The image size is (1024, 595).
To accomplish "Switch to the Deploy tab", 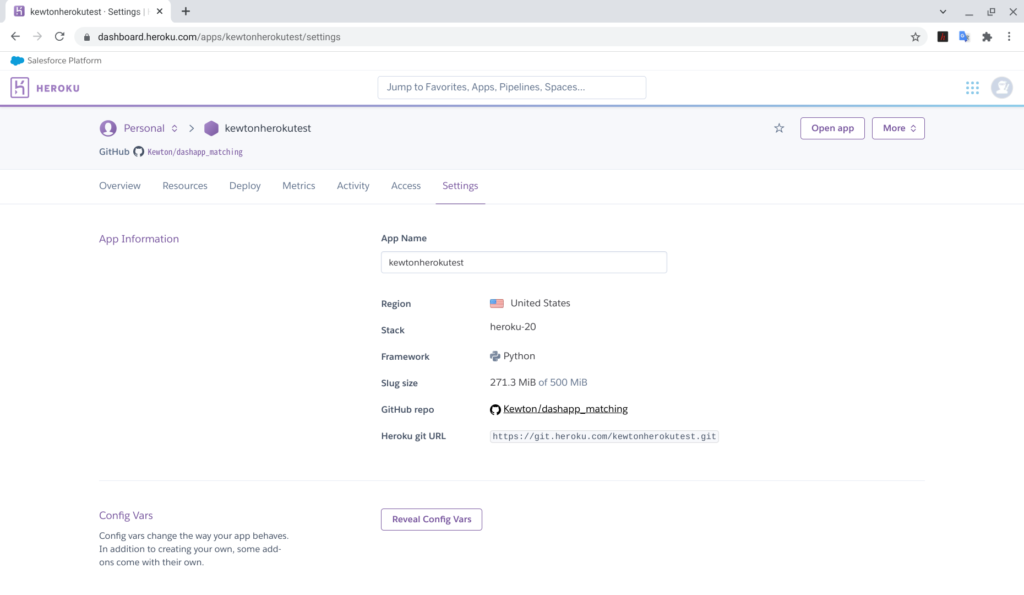I will [245, 185].
